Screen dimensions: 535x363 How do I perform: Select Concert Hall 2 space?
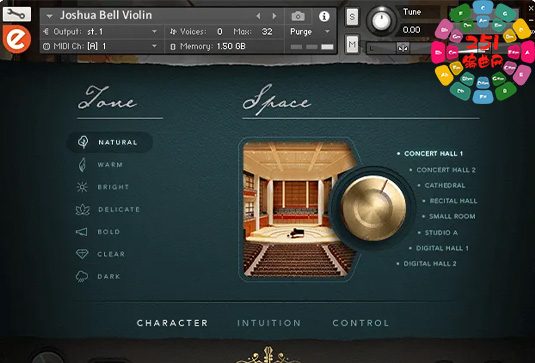[x=446, y=170]
